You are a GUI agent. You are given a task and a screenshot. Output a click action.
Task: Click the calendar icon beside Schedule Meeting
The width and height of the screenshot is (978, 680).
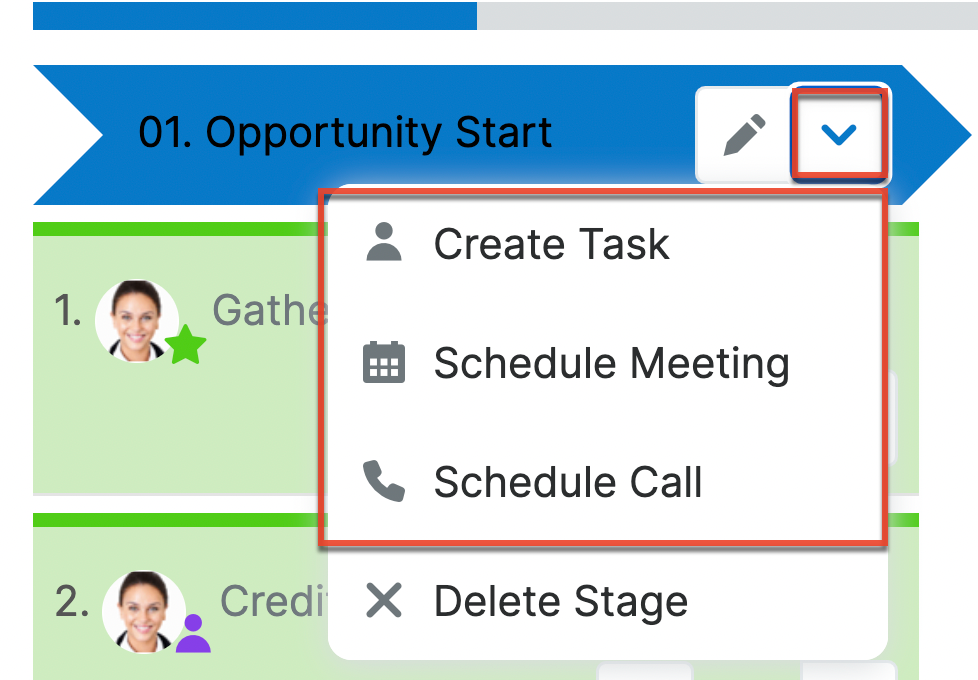click(384, 363)
